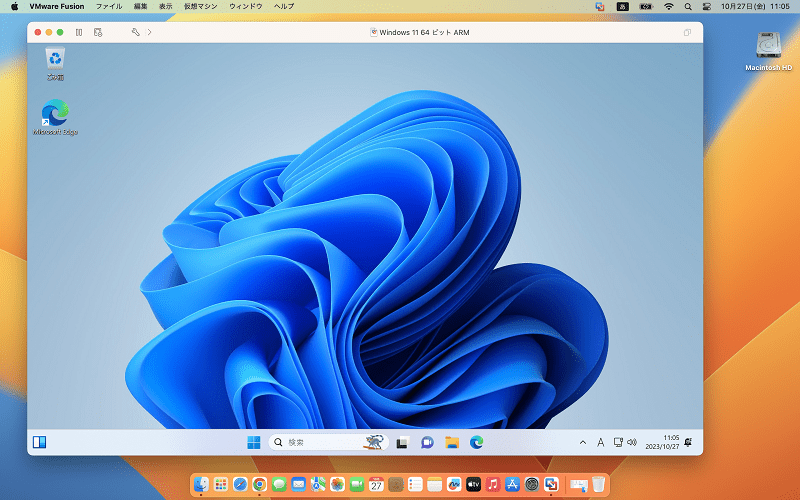Click the Unity view icon at the window's right edge
Image resolution: width=800 pixels, height=500 pixels.
[687, 32]
